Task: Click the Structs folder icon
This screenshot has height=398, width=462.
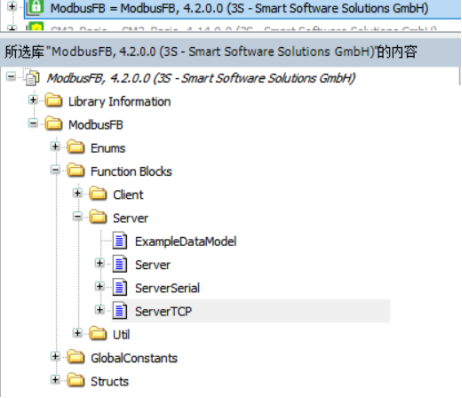Action: point(76,381)
